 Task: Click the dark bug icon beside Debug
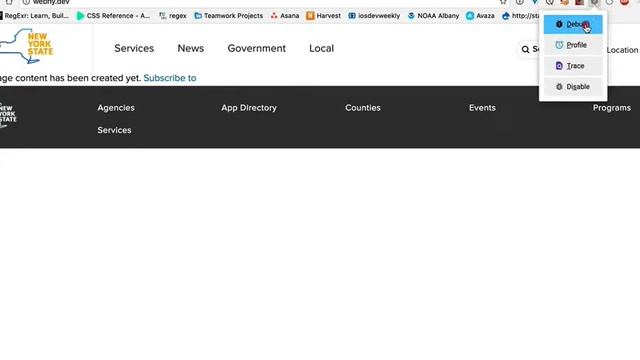[x=559, y=24]
